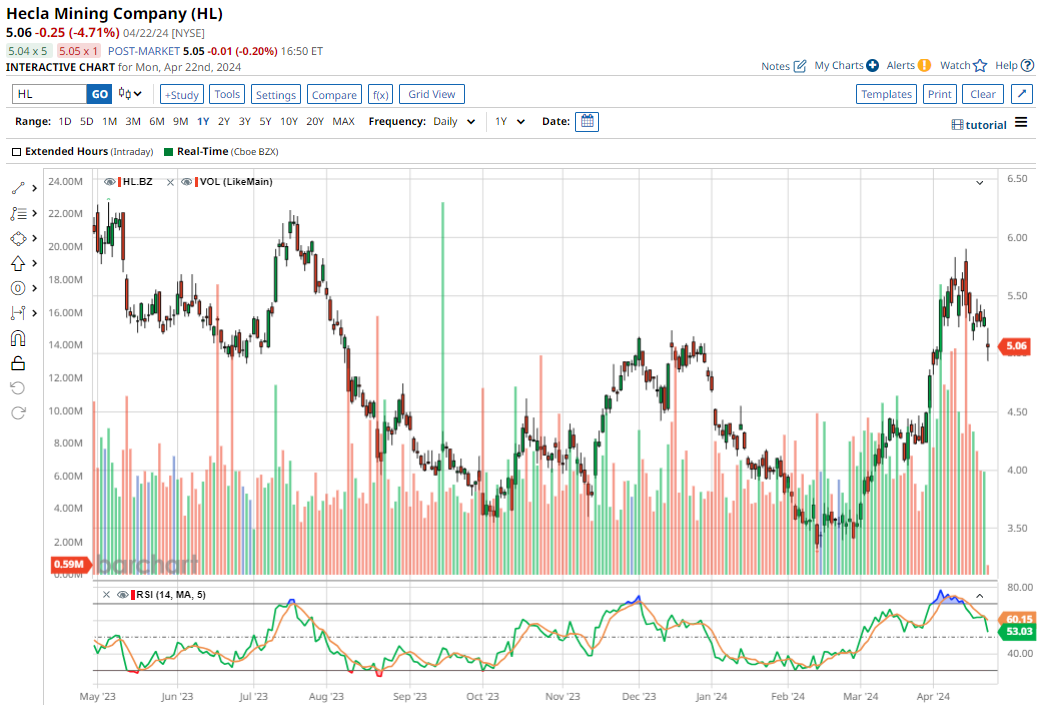The image size is (1041, 707).
Task: Select the trend line drawing tool
Action: point(18,188)
